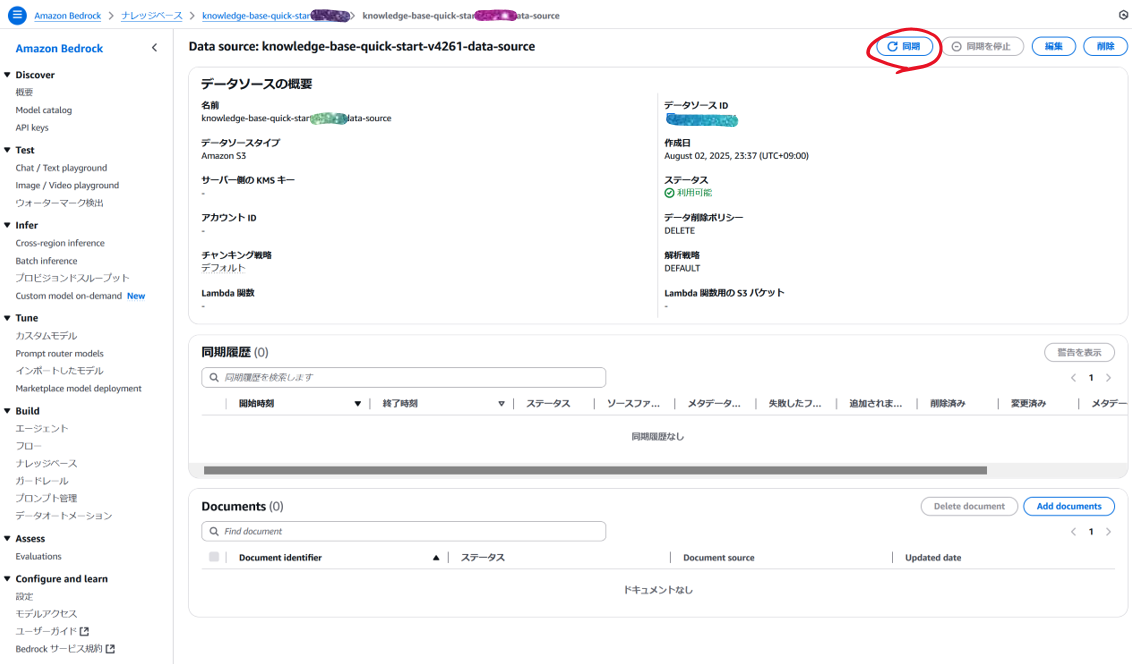Click the 同期を停止 button

coord(982,46)
